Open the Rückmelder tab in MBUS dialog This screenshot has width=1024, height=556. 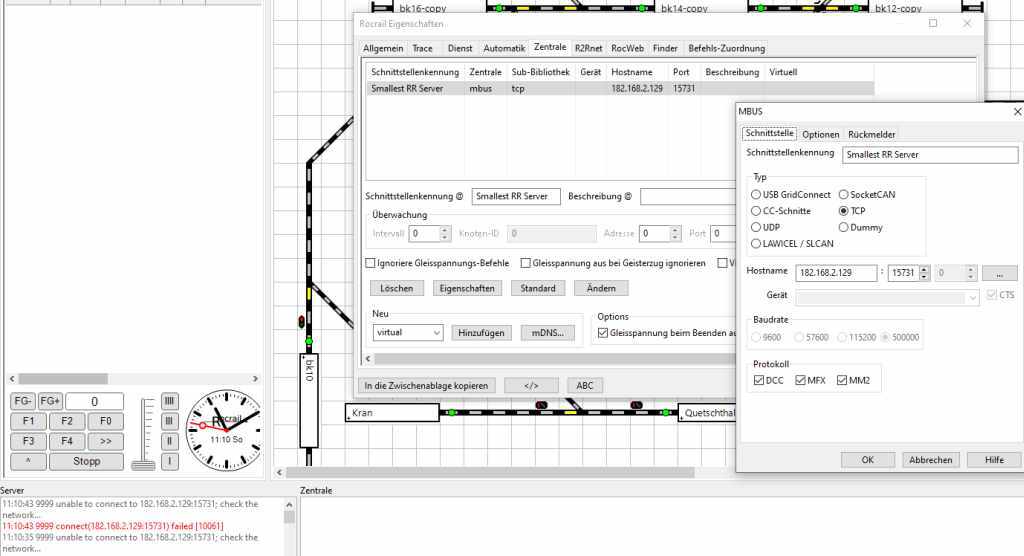[x=871, y=134]
